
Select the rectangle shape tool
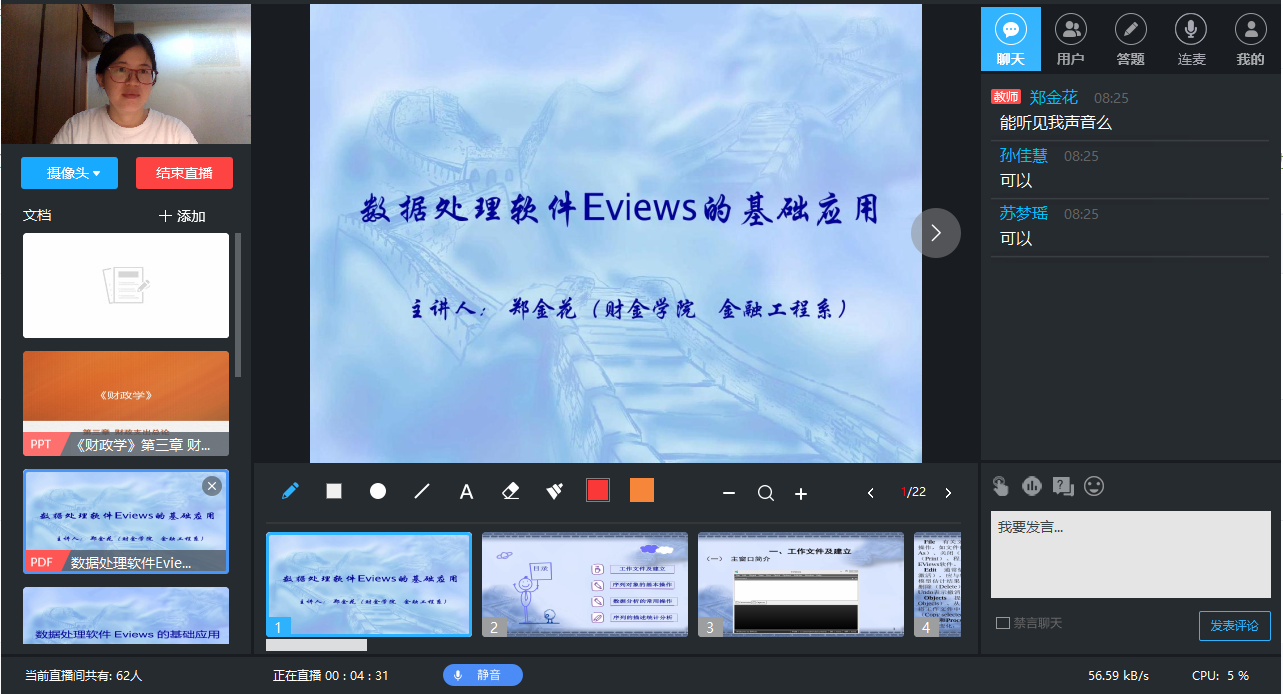click(334, 491)
